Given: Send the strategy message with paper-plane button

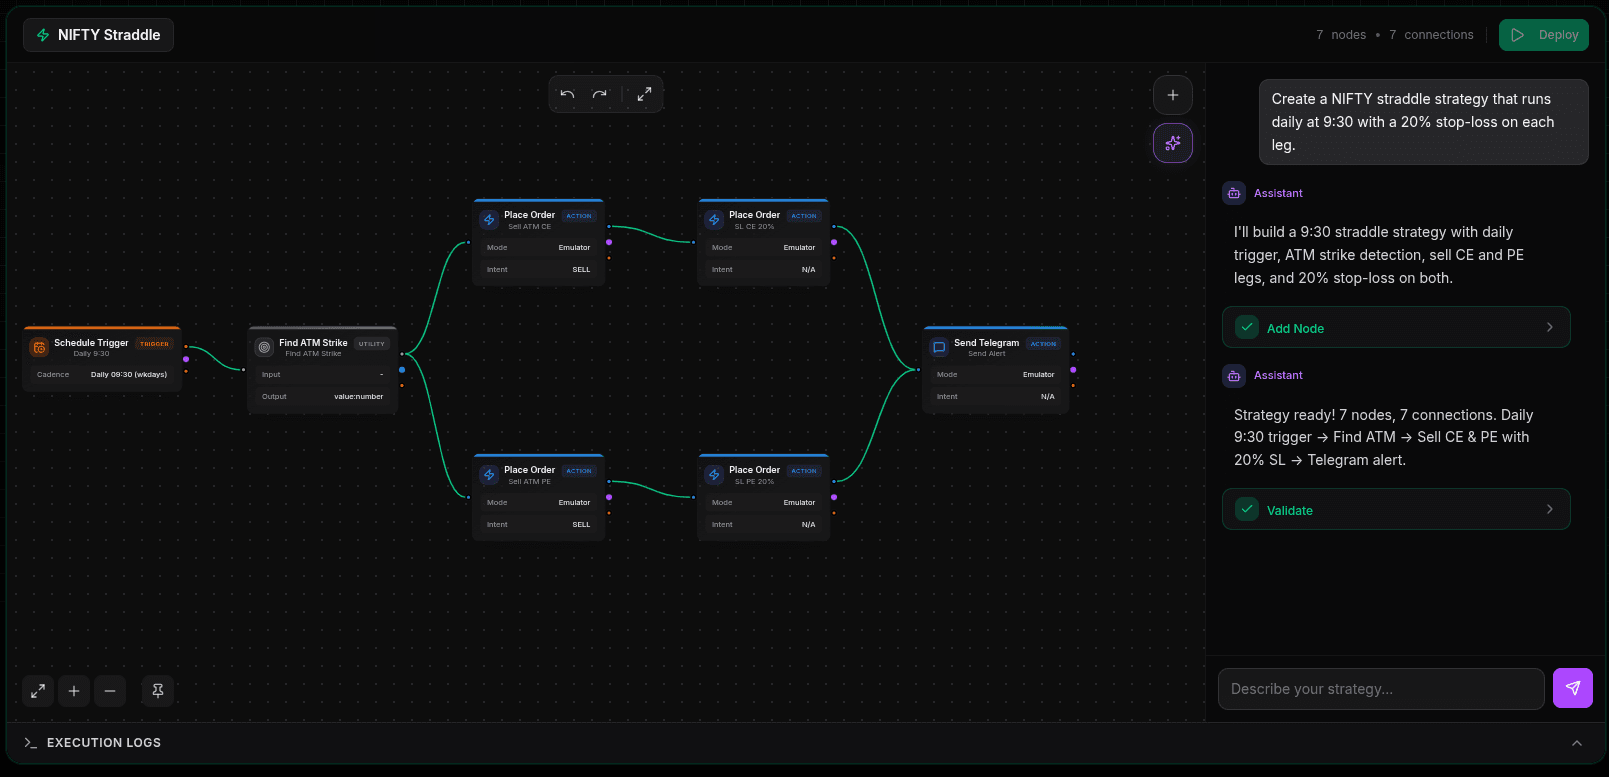Looking at the screenshot, I should [1573, 688].
